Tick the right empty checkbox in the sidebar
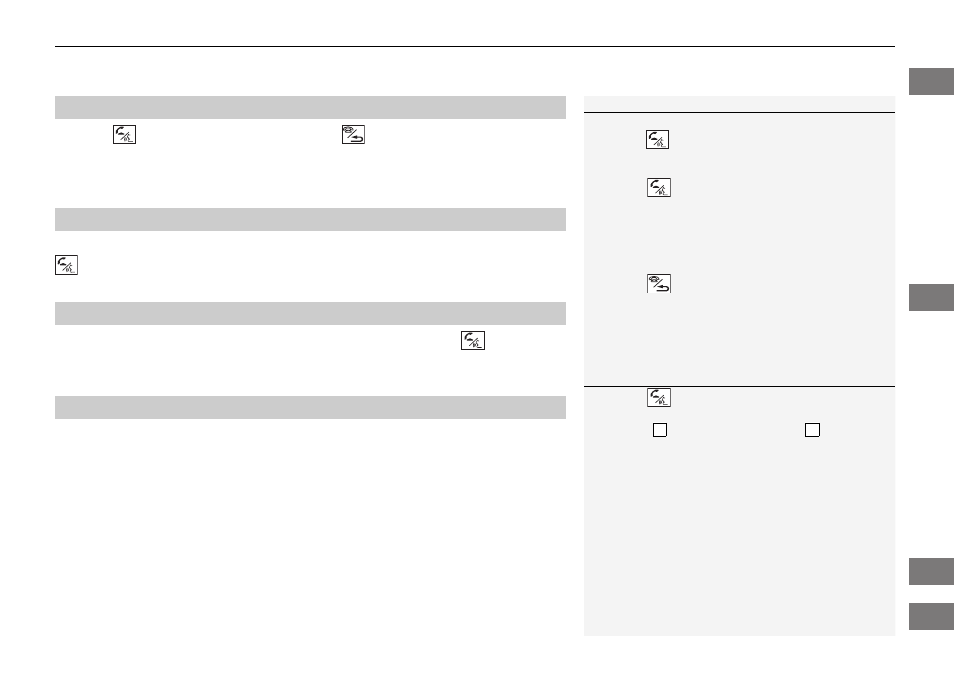This screenshot has width=954, height=673. coord(812,430)
